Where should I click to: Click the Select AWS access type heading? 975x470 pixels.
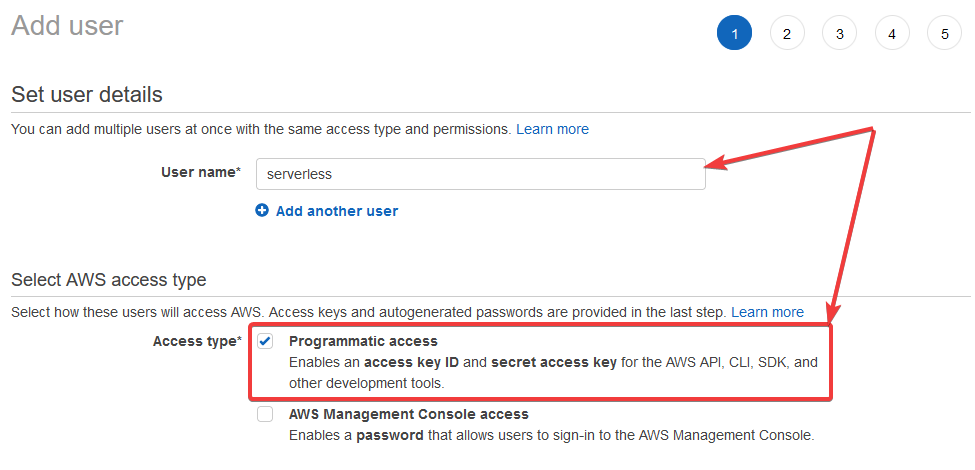[x=108, y=279]
